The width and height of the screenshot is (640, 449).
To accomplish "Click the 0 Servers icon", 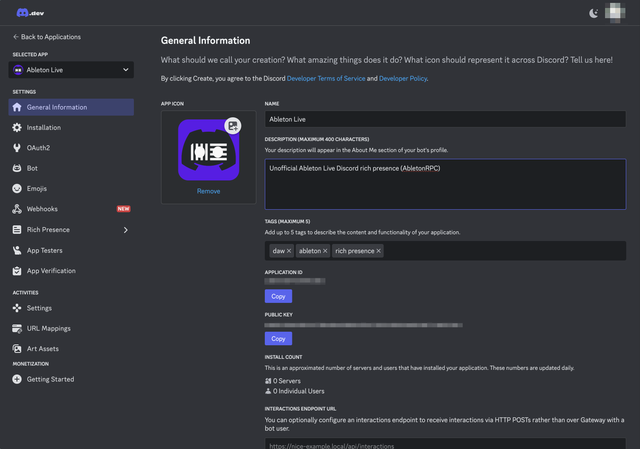I will coord(268,381).
